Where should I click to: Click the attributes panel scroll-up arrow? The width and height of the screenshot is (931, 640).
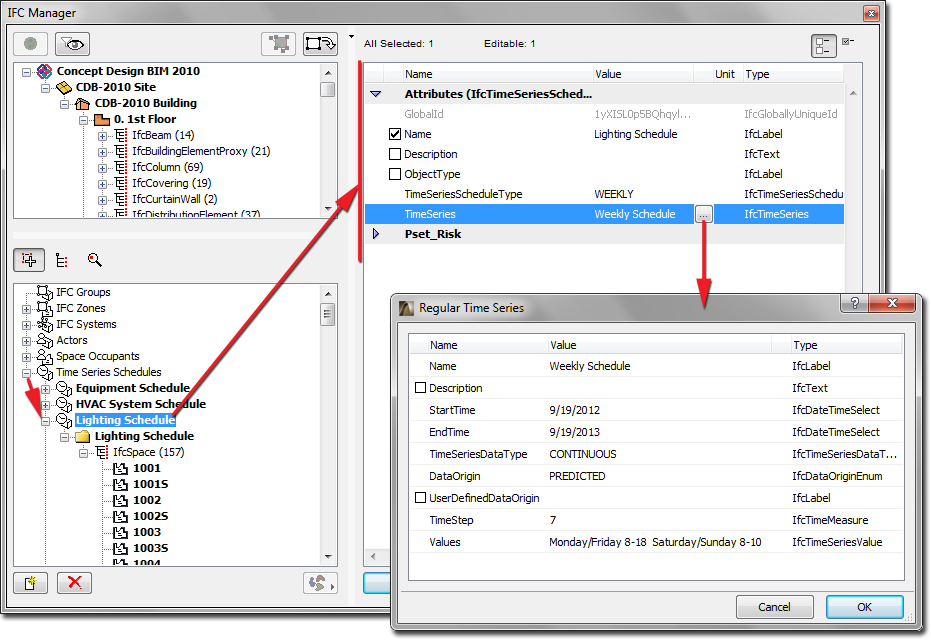click(853, 93)
